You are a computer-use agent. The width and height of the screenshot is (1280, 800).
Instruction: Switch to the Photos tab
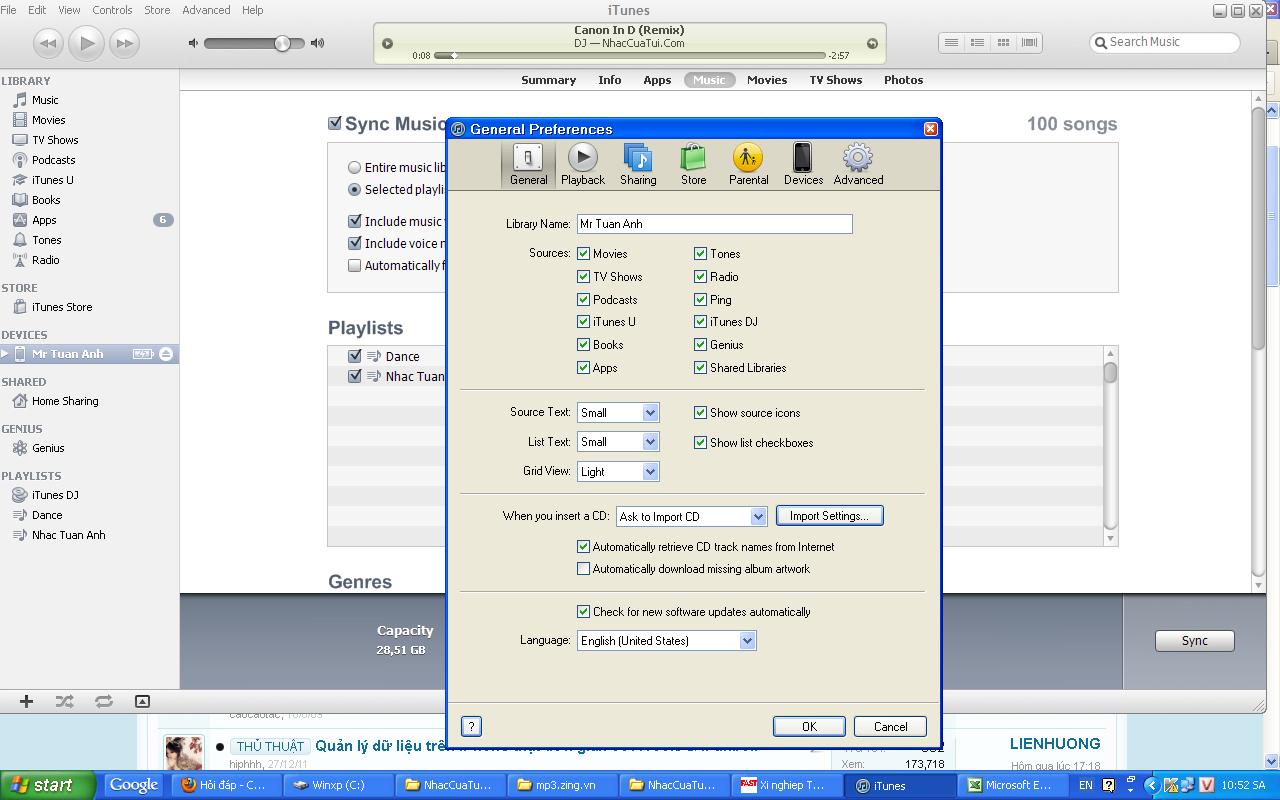click(x=903, y=80)
